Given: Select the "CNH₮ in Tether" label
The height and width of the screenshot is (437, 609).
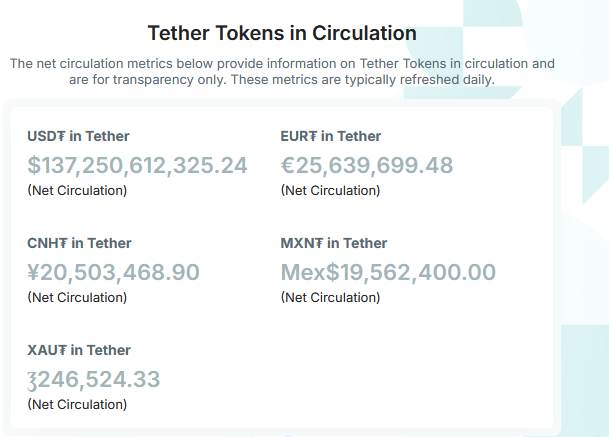Looking at the screenshot, I should coord(79,243).
